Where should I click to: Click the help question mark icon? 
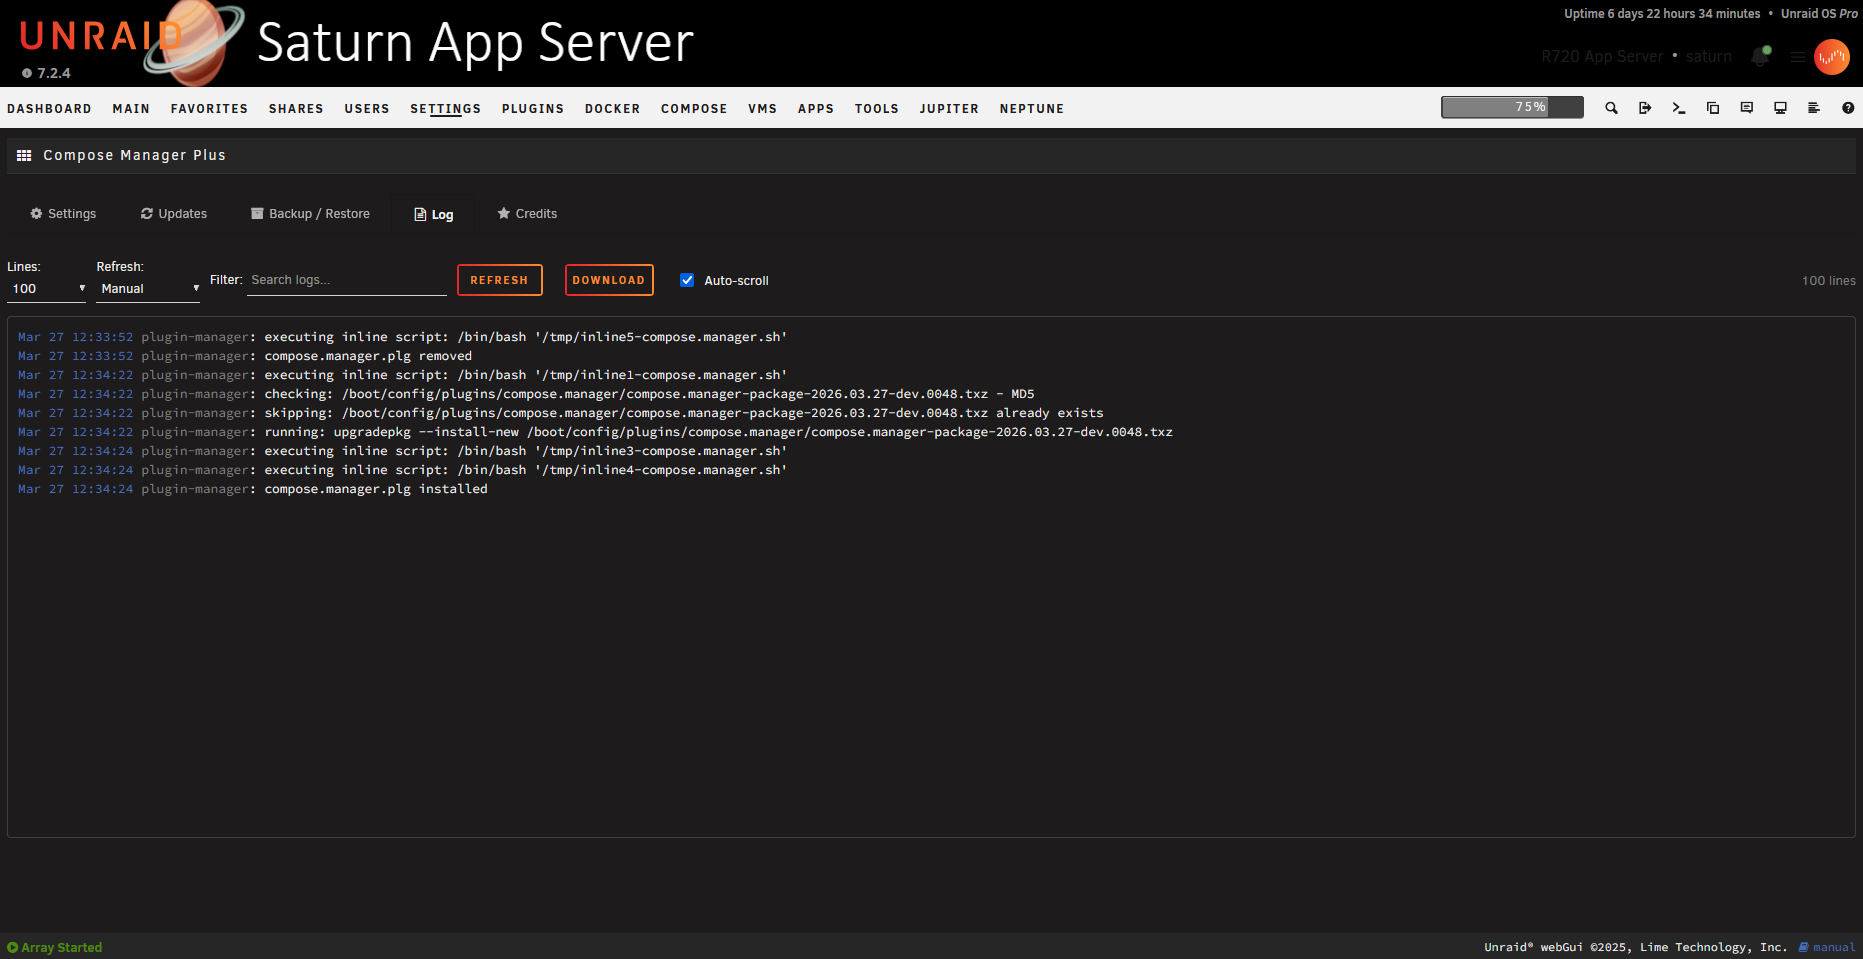coord(1848,108)
